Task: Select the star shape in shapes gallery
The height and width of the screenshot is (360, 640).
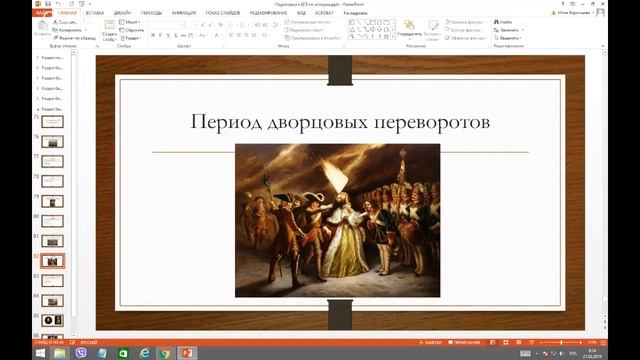Action: pos(386,37)
